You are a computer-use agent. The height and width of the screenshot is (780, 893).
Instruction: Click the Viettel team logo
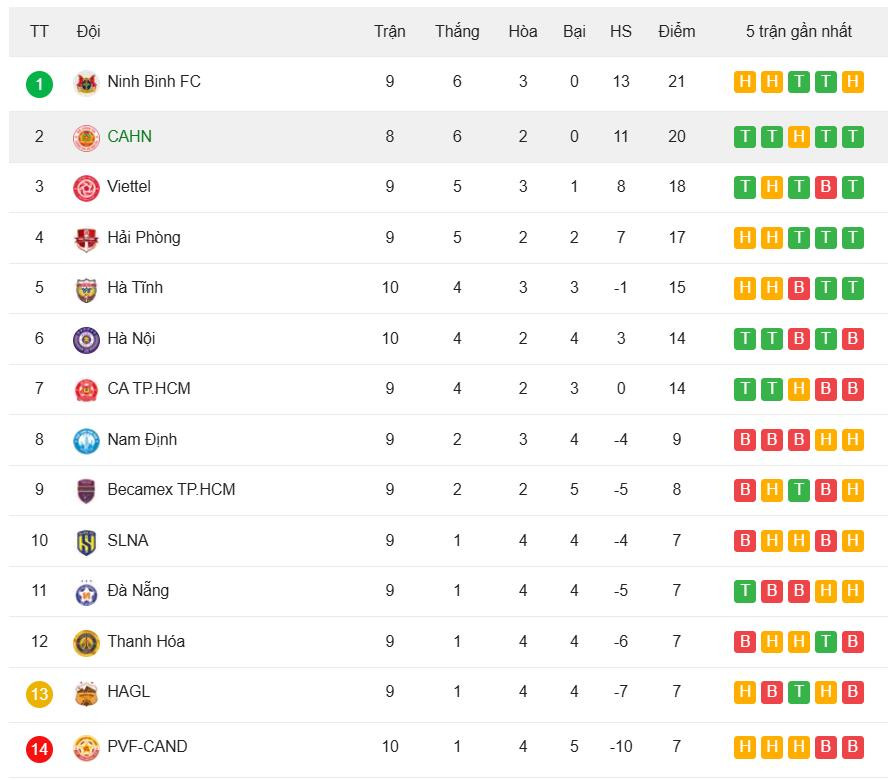[x=86, y=188]
